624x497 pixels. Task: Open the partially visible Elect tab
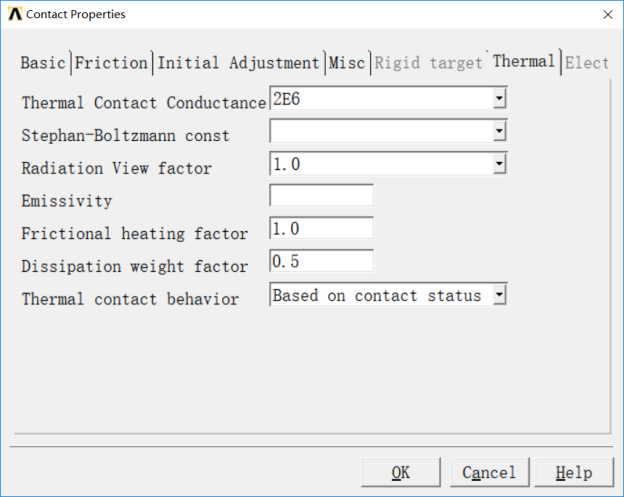587,63
